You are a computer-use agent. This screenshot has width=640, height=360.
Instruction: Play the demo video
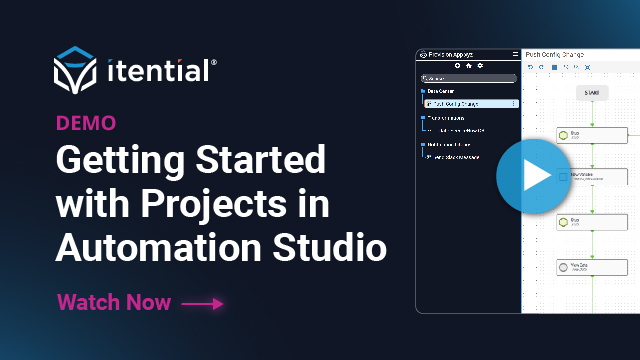click(533, 176)
